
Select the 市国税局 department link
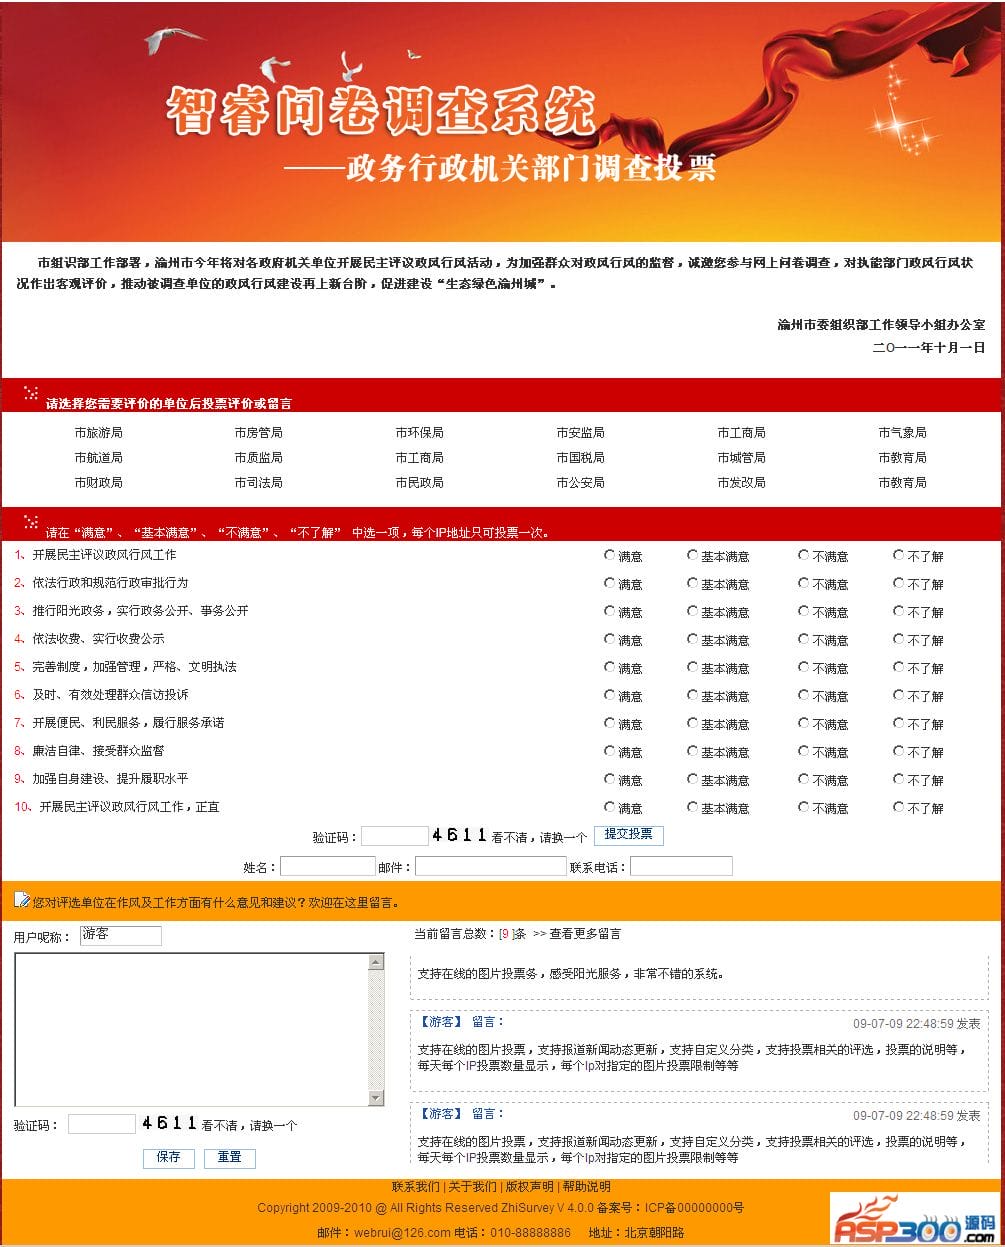coord(582,457)
